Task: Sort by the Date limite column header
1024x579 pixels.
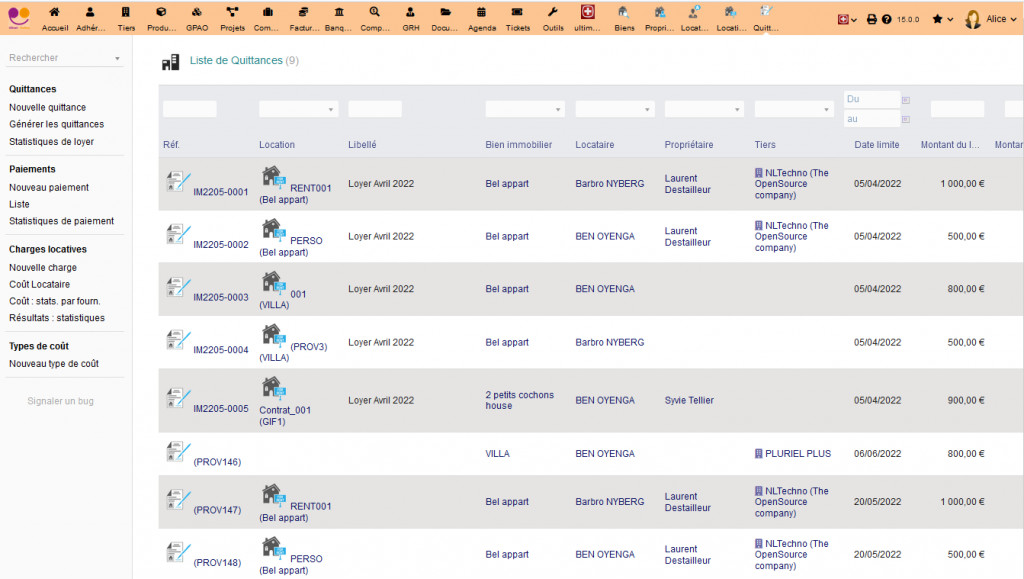Action: pos(877,145)
